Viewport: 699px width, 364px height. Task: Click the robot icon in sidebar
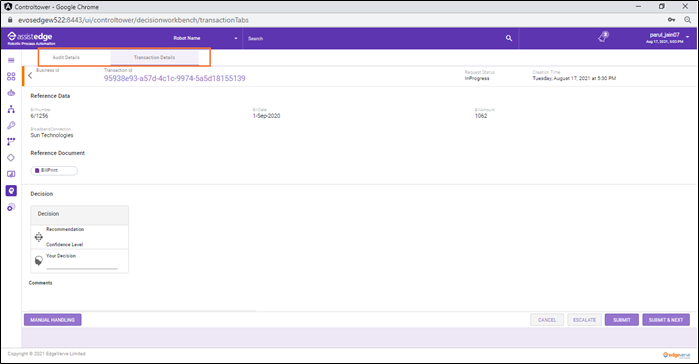click(11, 93)
